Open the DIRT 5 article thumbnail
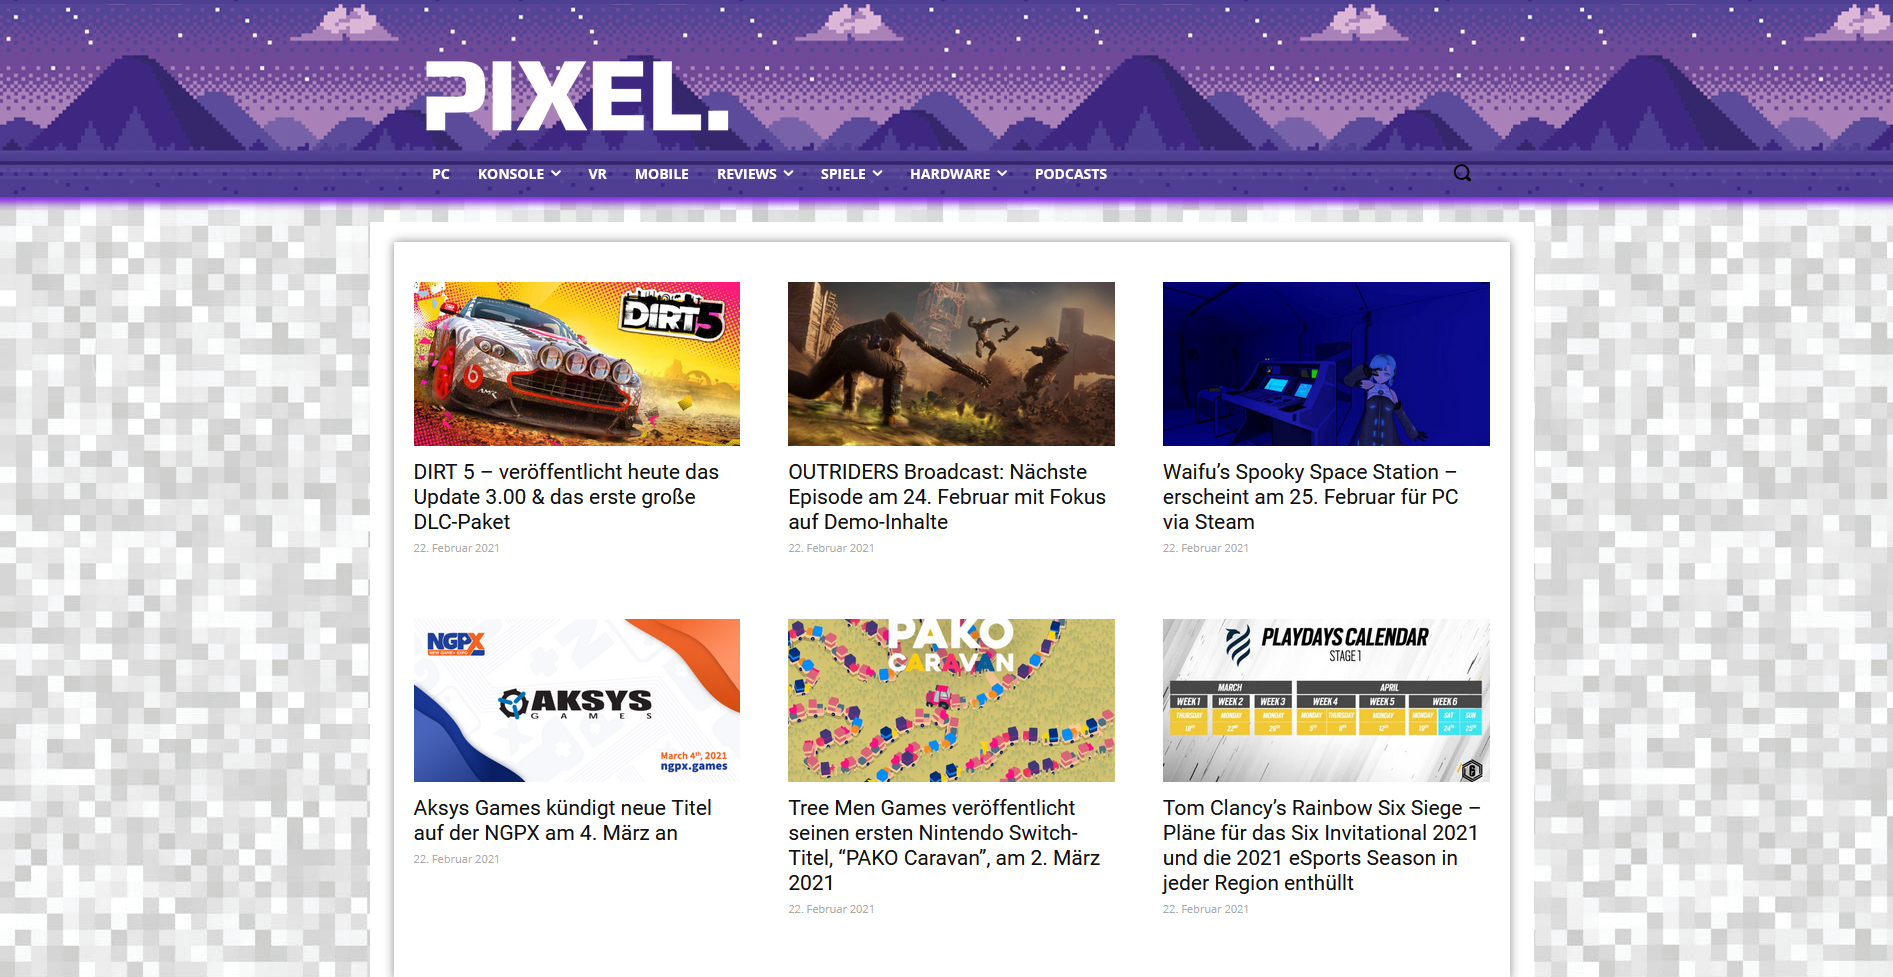1893x977 pixels. pos(577,364)
